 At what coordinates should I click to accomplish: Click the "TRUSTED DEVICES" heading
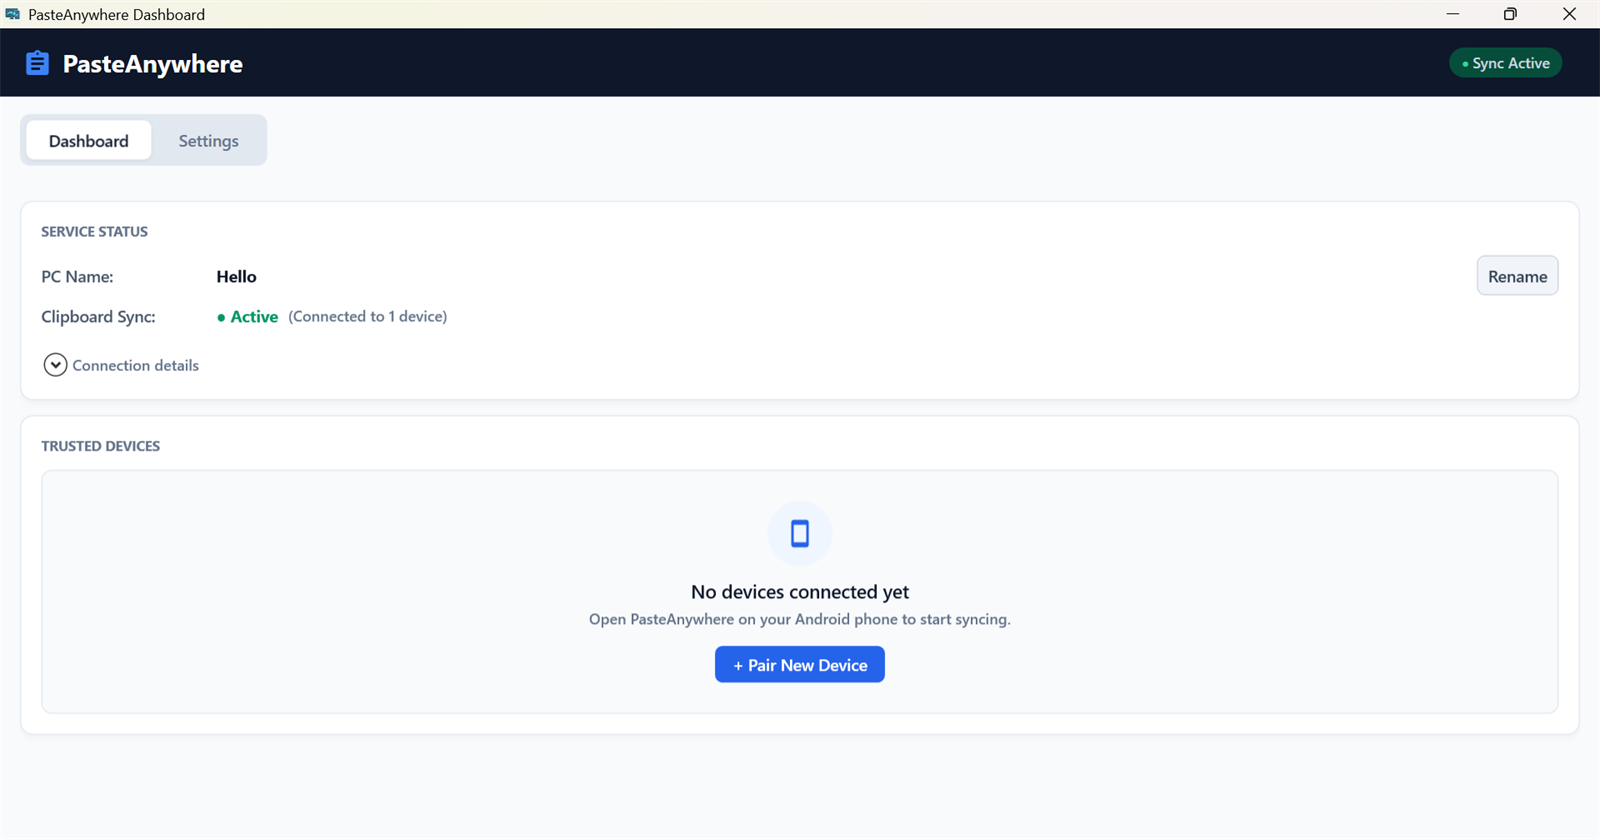coord(100,446)
